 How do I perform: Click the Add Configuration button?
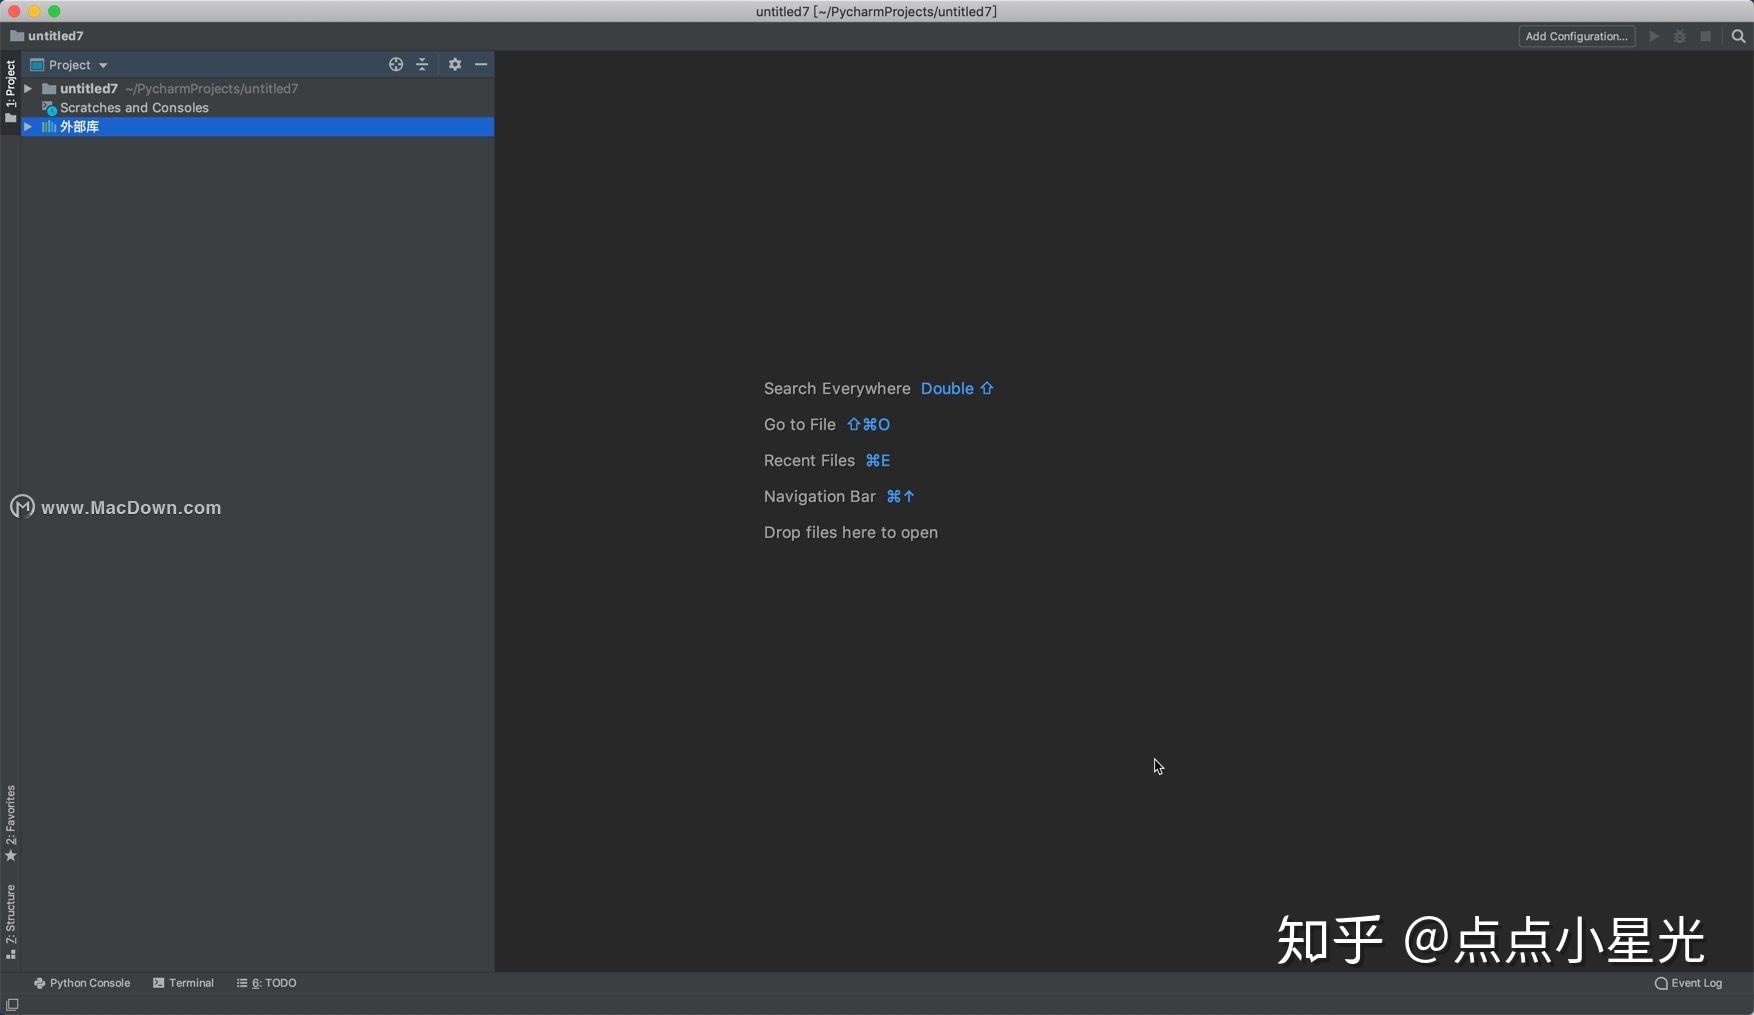click(x=1577, y=36)
